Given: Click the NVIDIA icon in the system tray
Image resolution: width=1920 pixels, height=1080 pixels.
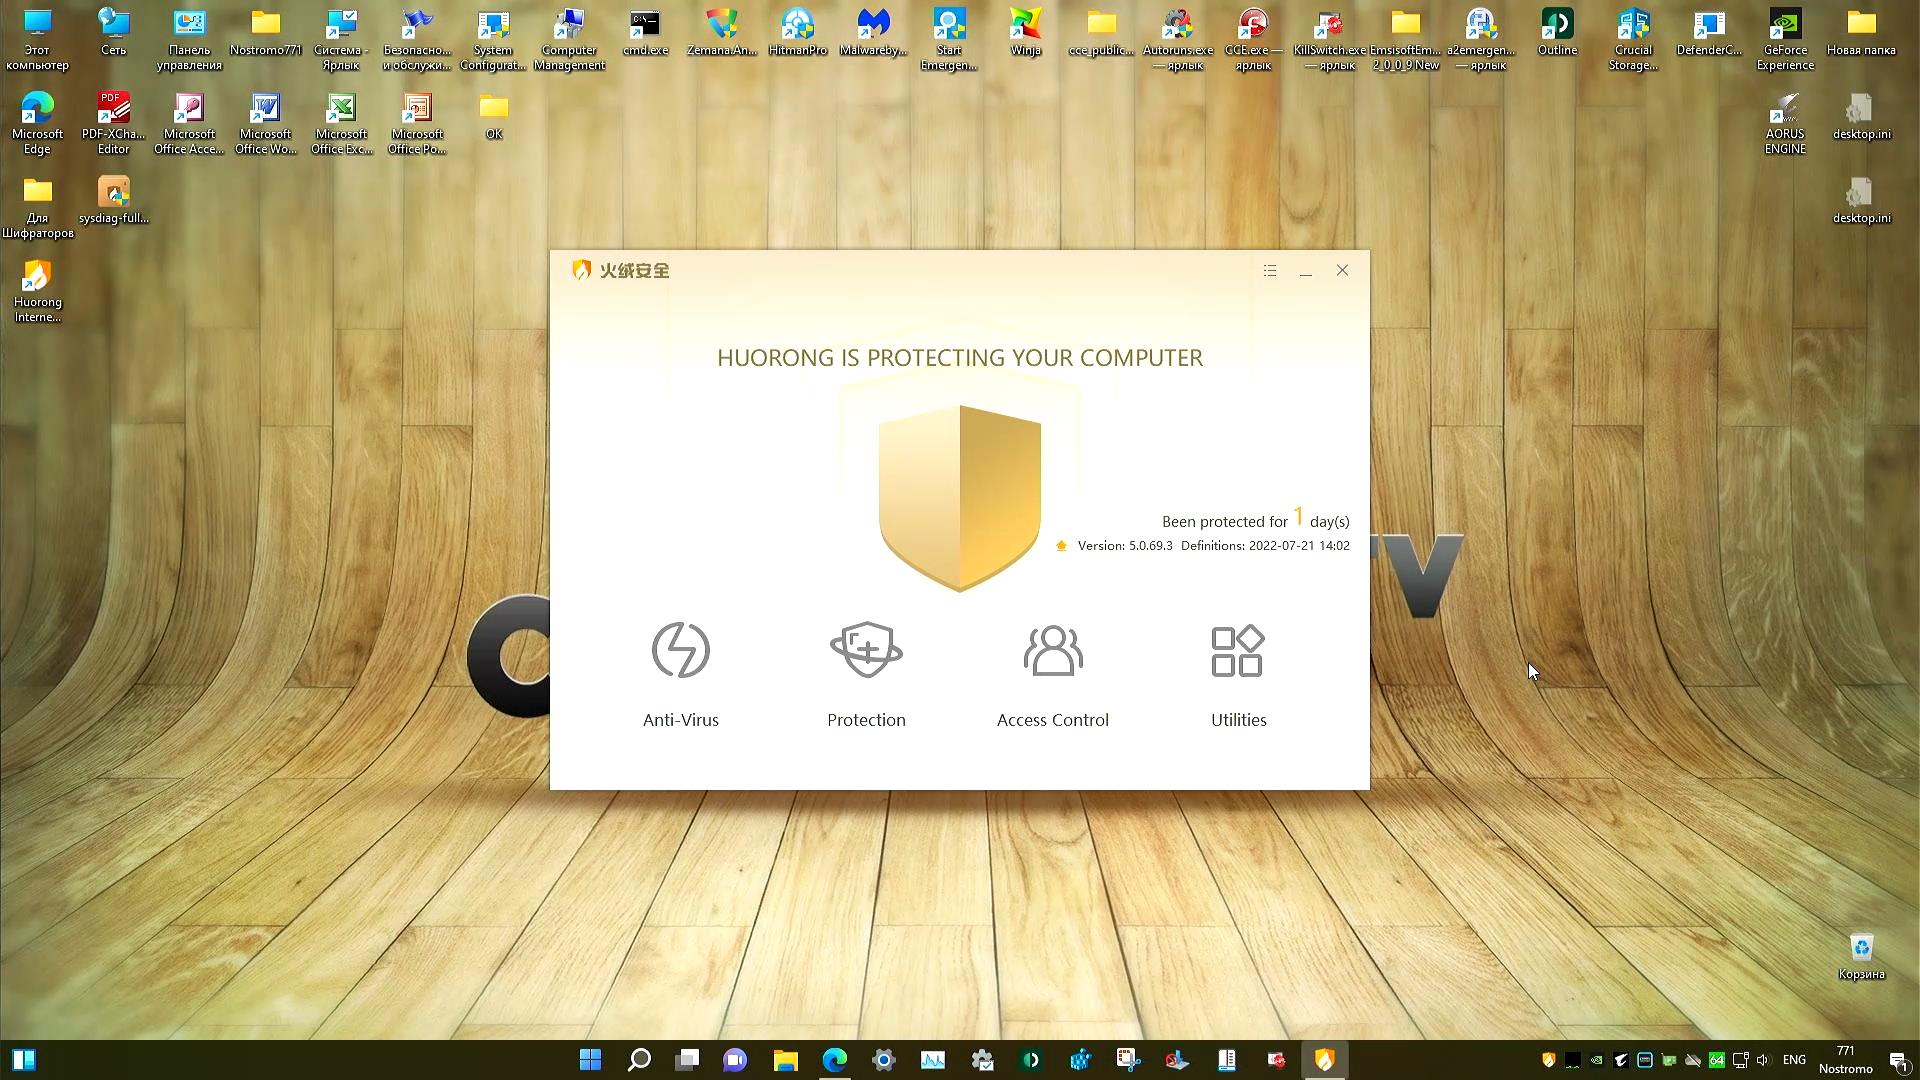Looking at the screenshot, I should 1595,1060.
